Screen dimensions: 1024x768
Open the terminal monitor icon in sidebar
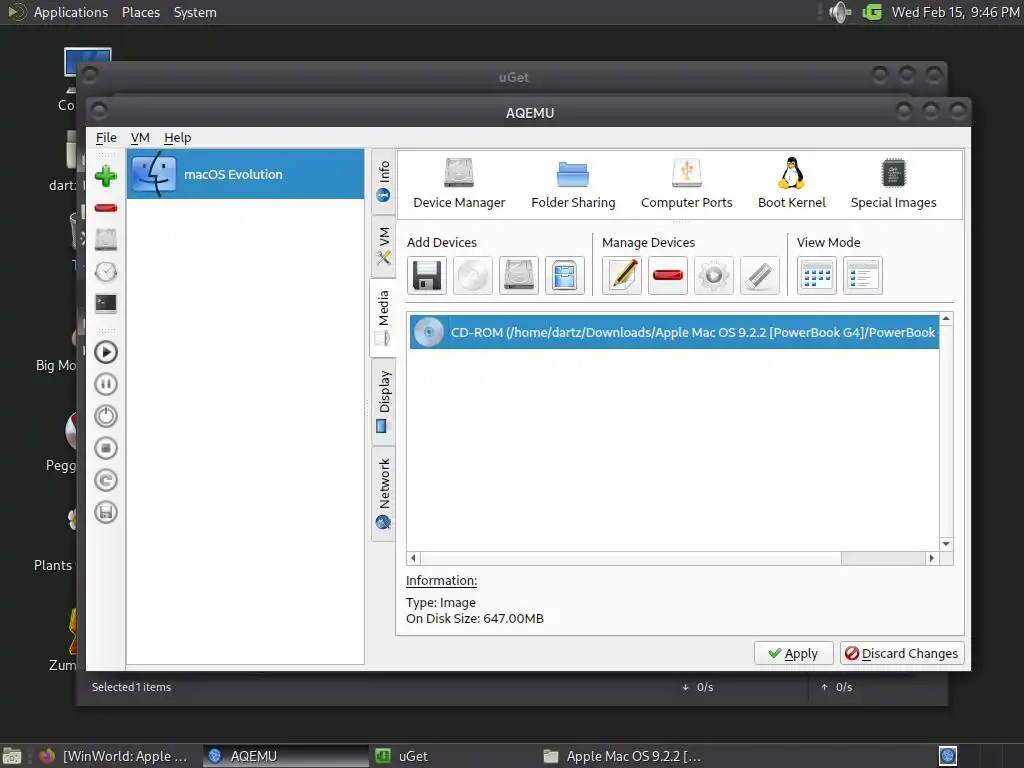click(x=106, y=303)
